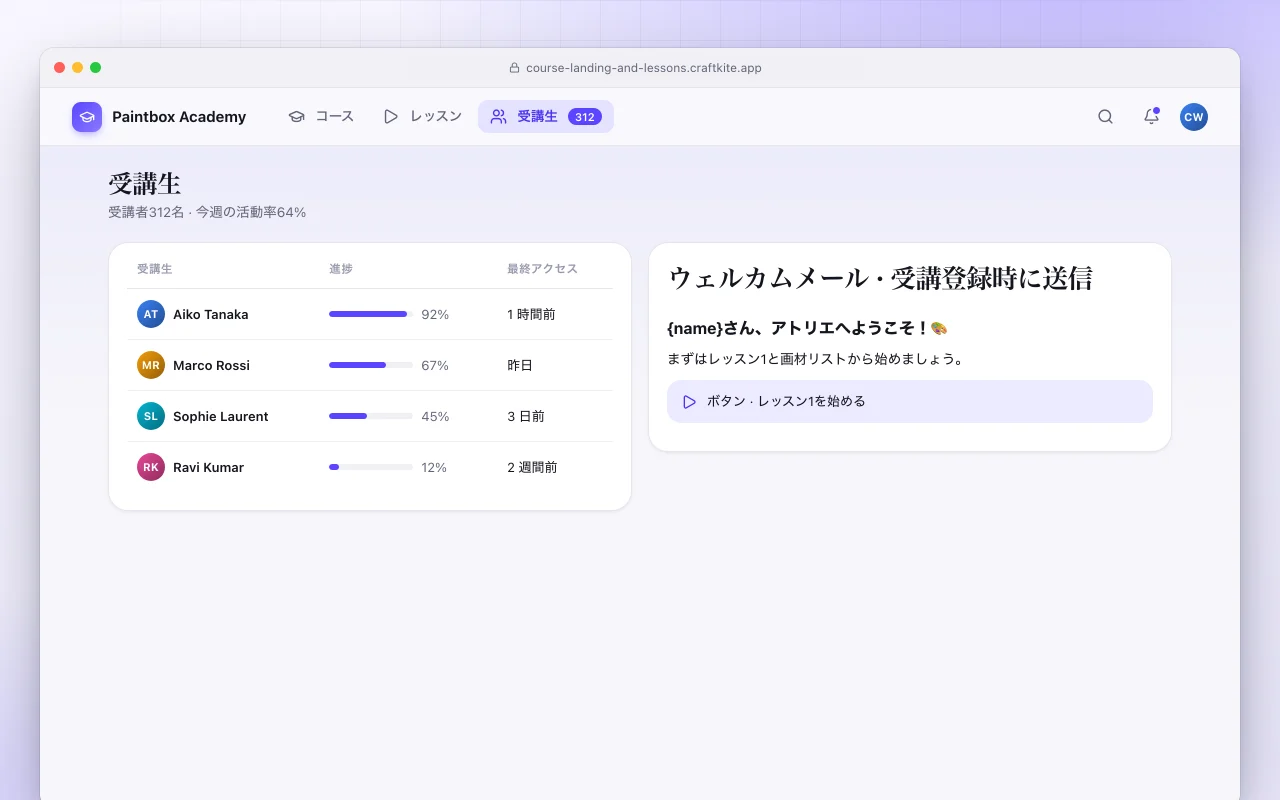Click Ravi Kumar's 12% progress bar

(371, 467)
